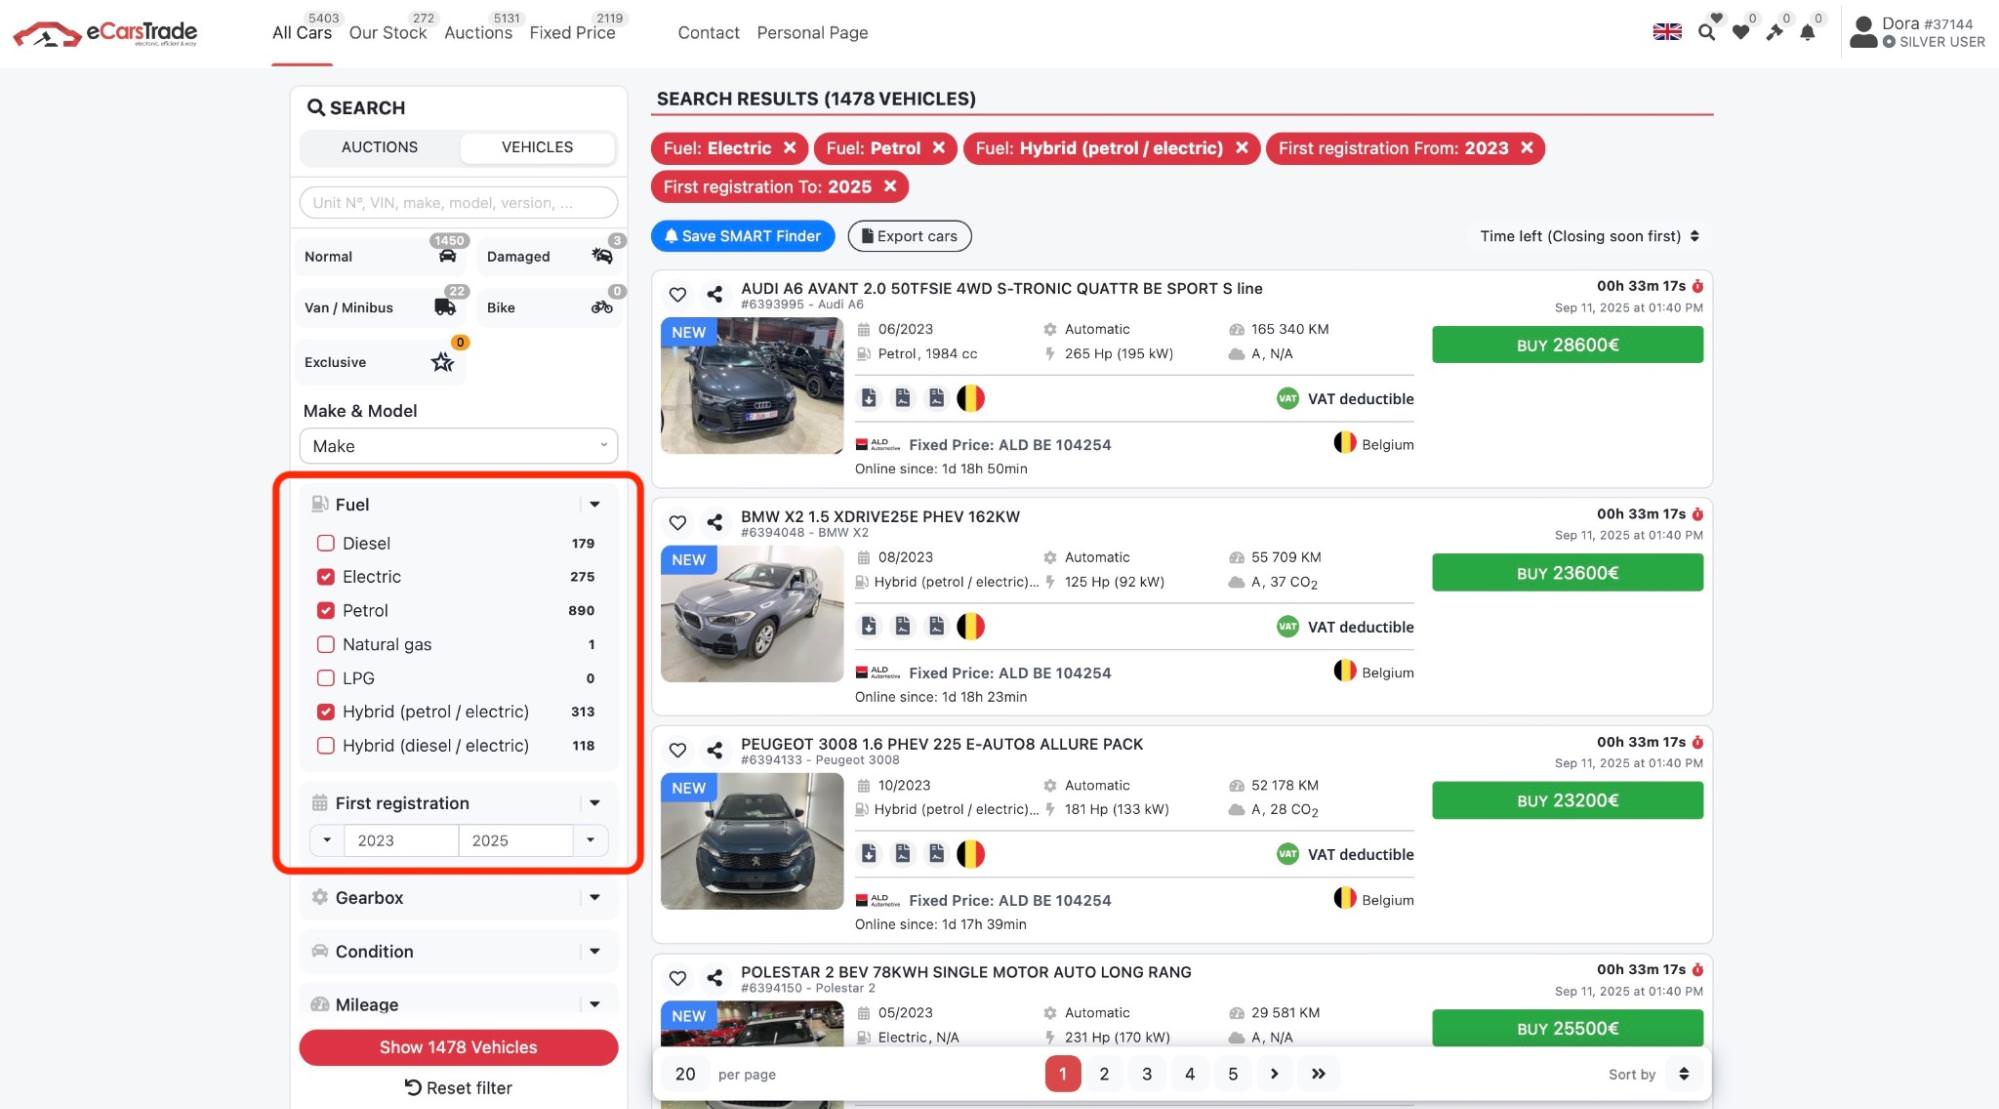This screenshot has height=1109, width=1999.
Task: Buy the BMW X2 for 23600€
Action: (x=1567, y=573)
